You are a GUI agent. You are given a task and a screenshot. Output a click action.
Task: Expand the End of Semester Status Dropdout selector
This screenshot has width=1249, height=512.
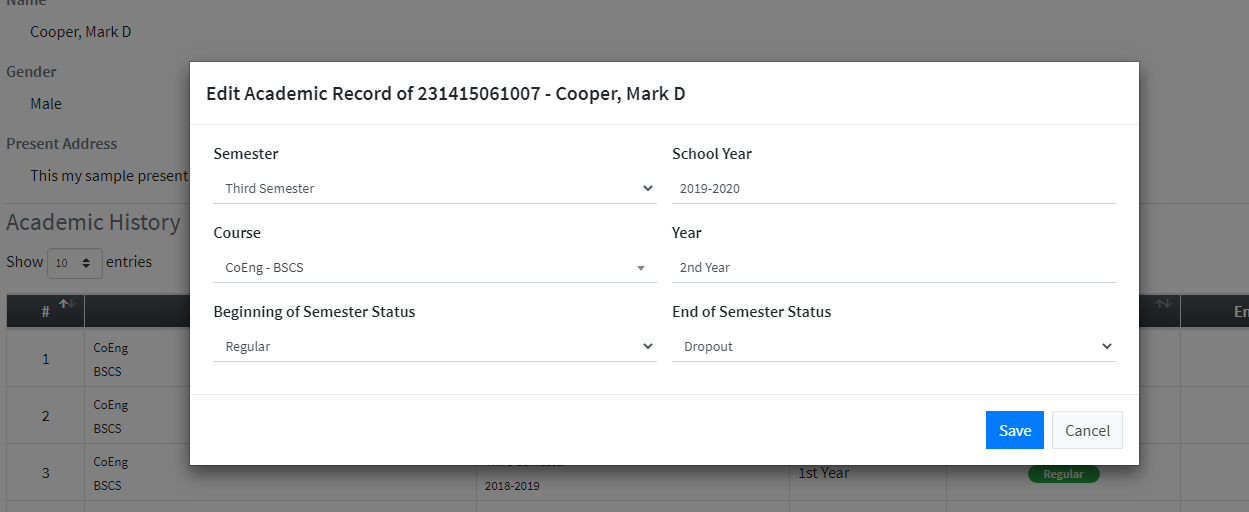(x=893, y=346)
